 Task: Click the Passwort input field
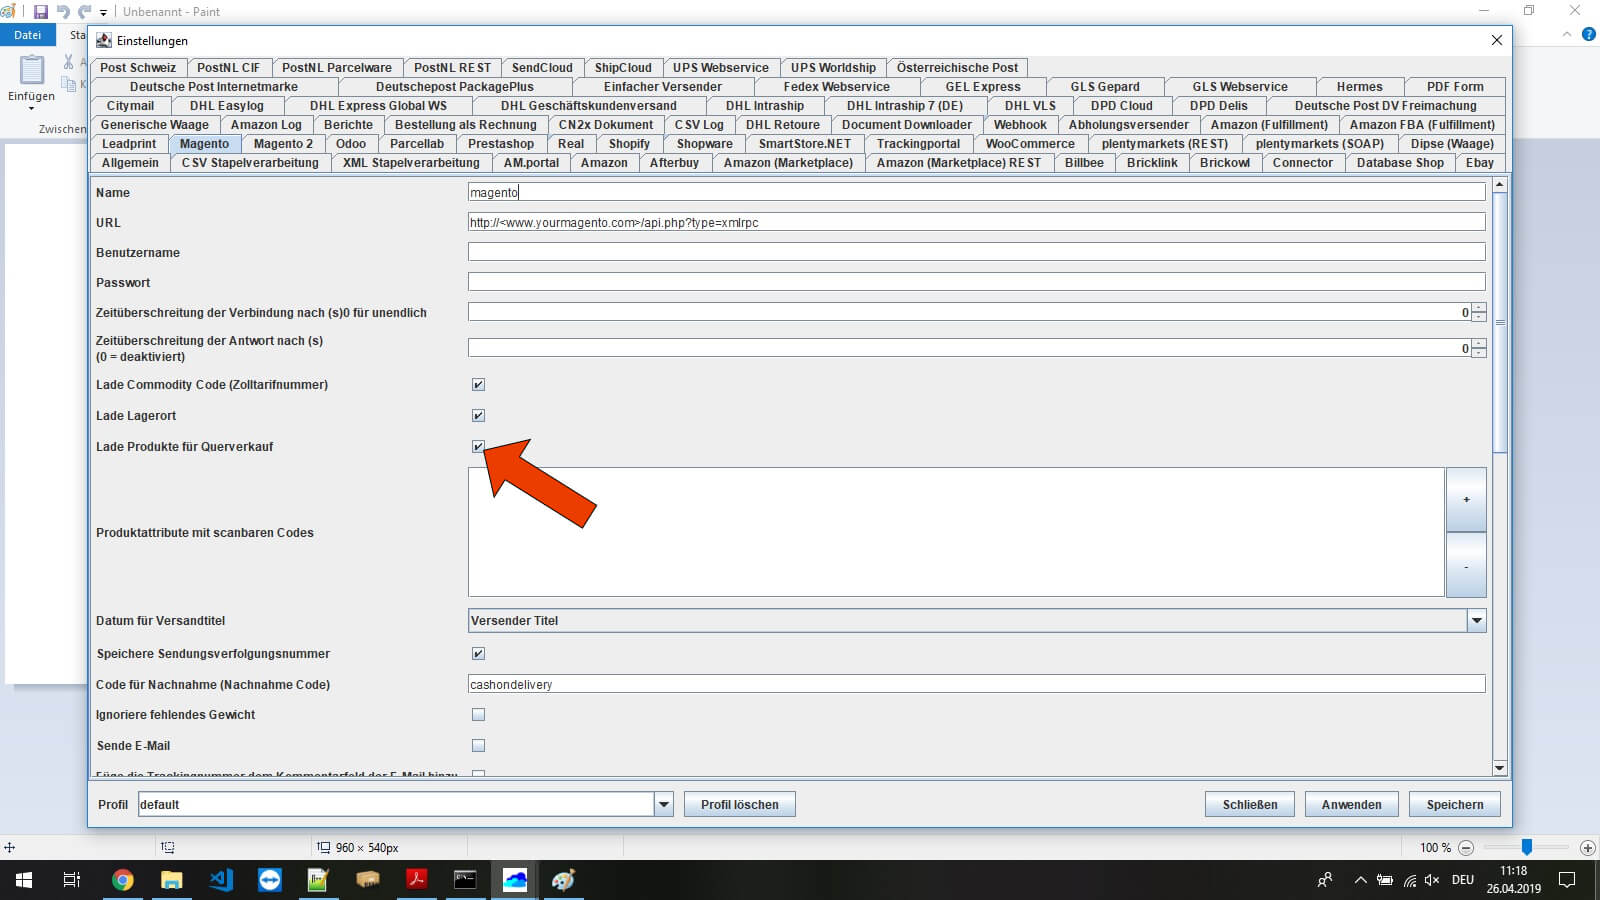(976, 283)
